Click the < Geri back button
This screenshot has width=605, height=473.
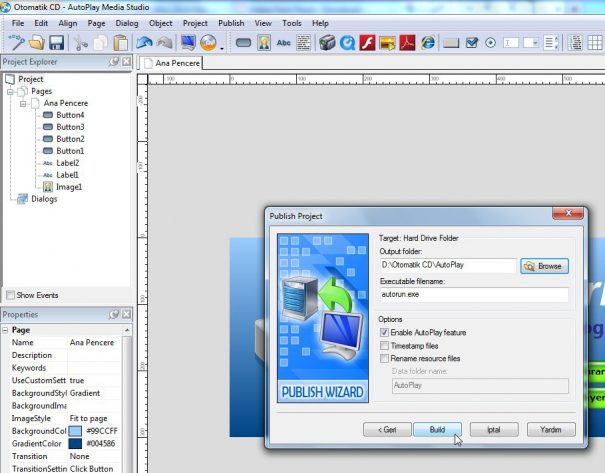click(387, 429)
